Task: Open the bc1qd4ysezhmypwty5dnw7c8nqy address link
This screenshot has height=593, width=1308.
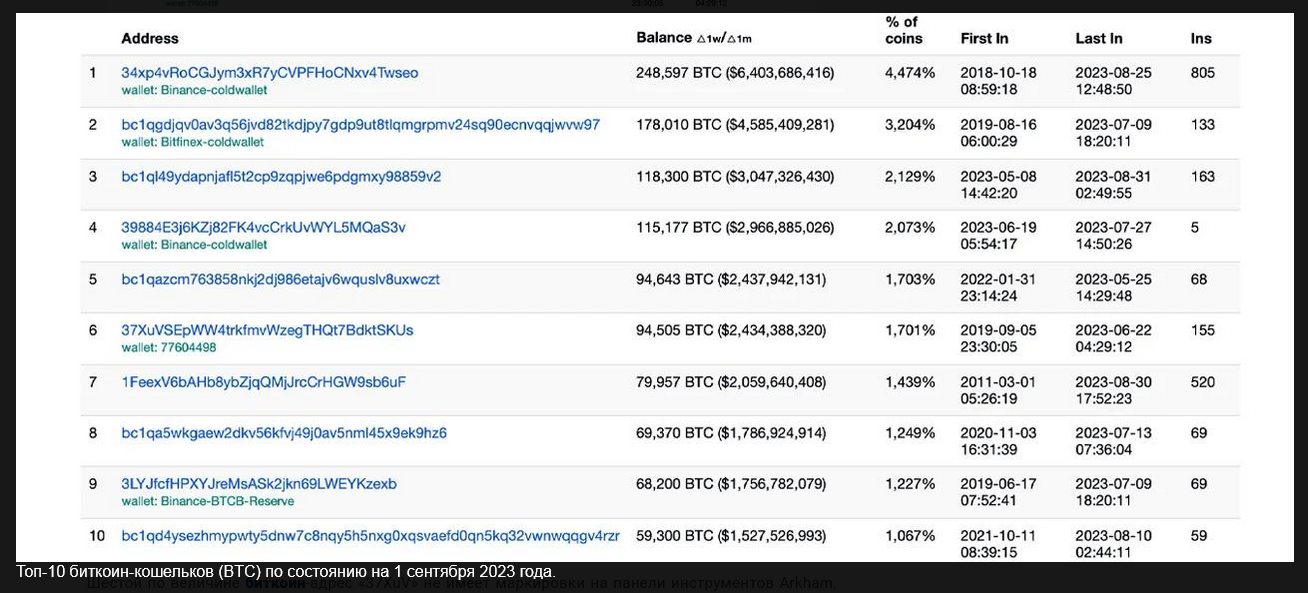Action: click(x=371, y=536)
